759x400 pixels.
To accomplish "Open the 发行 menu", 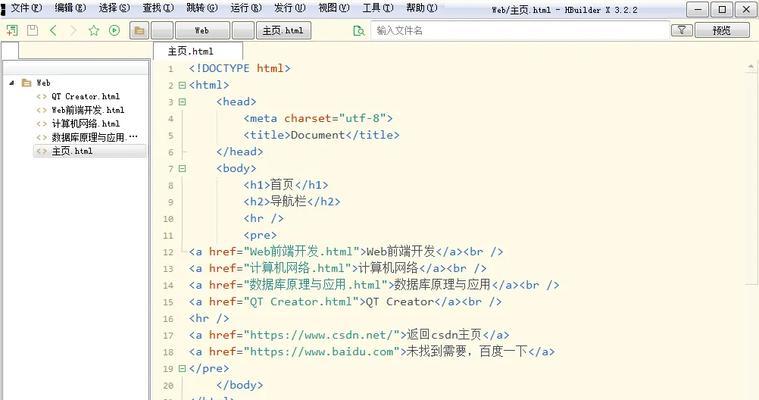I will 290,8.
